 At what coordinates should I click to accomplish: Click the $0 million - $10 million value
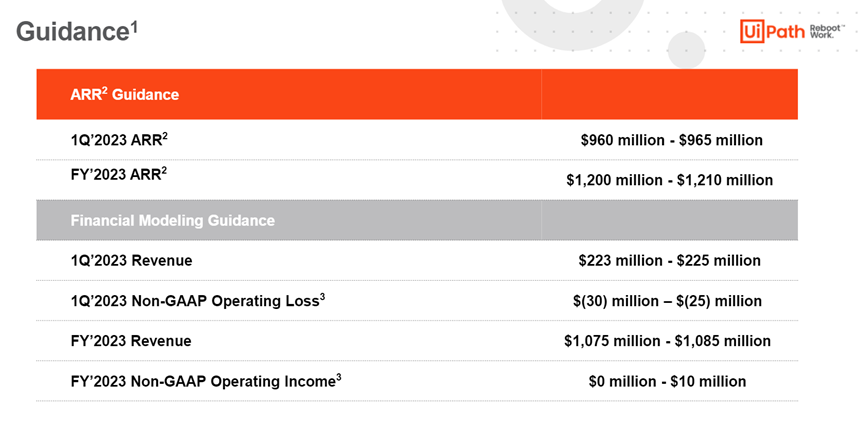click(668, 381)
